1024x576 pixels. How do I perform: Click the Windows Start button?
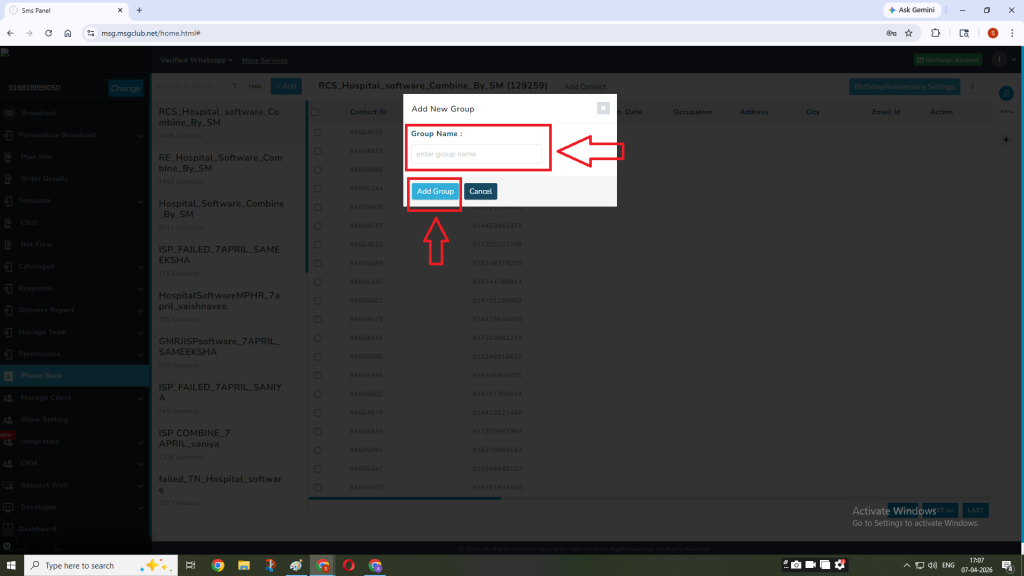point(11,565)
